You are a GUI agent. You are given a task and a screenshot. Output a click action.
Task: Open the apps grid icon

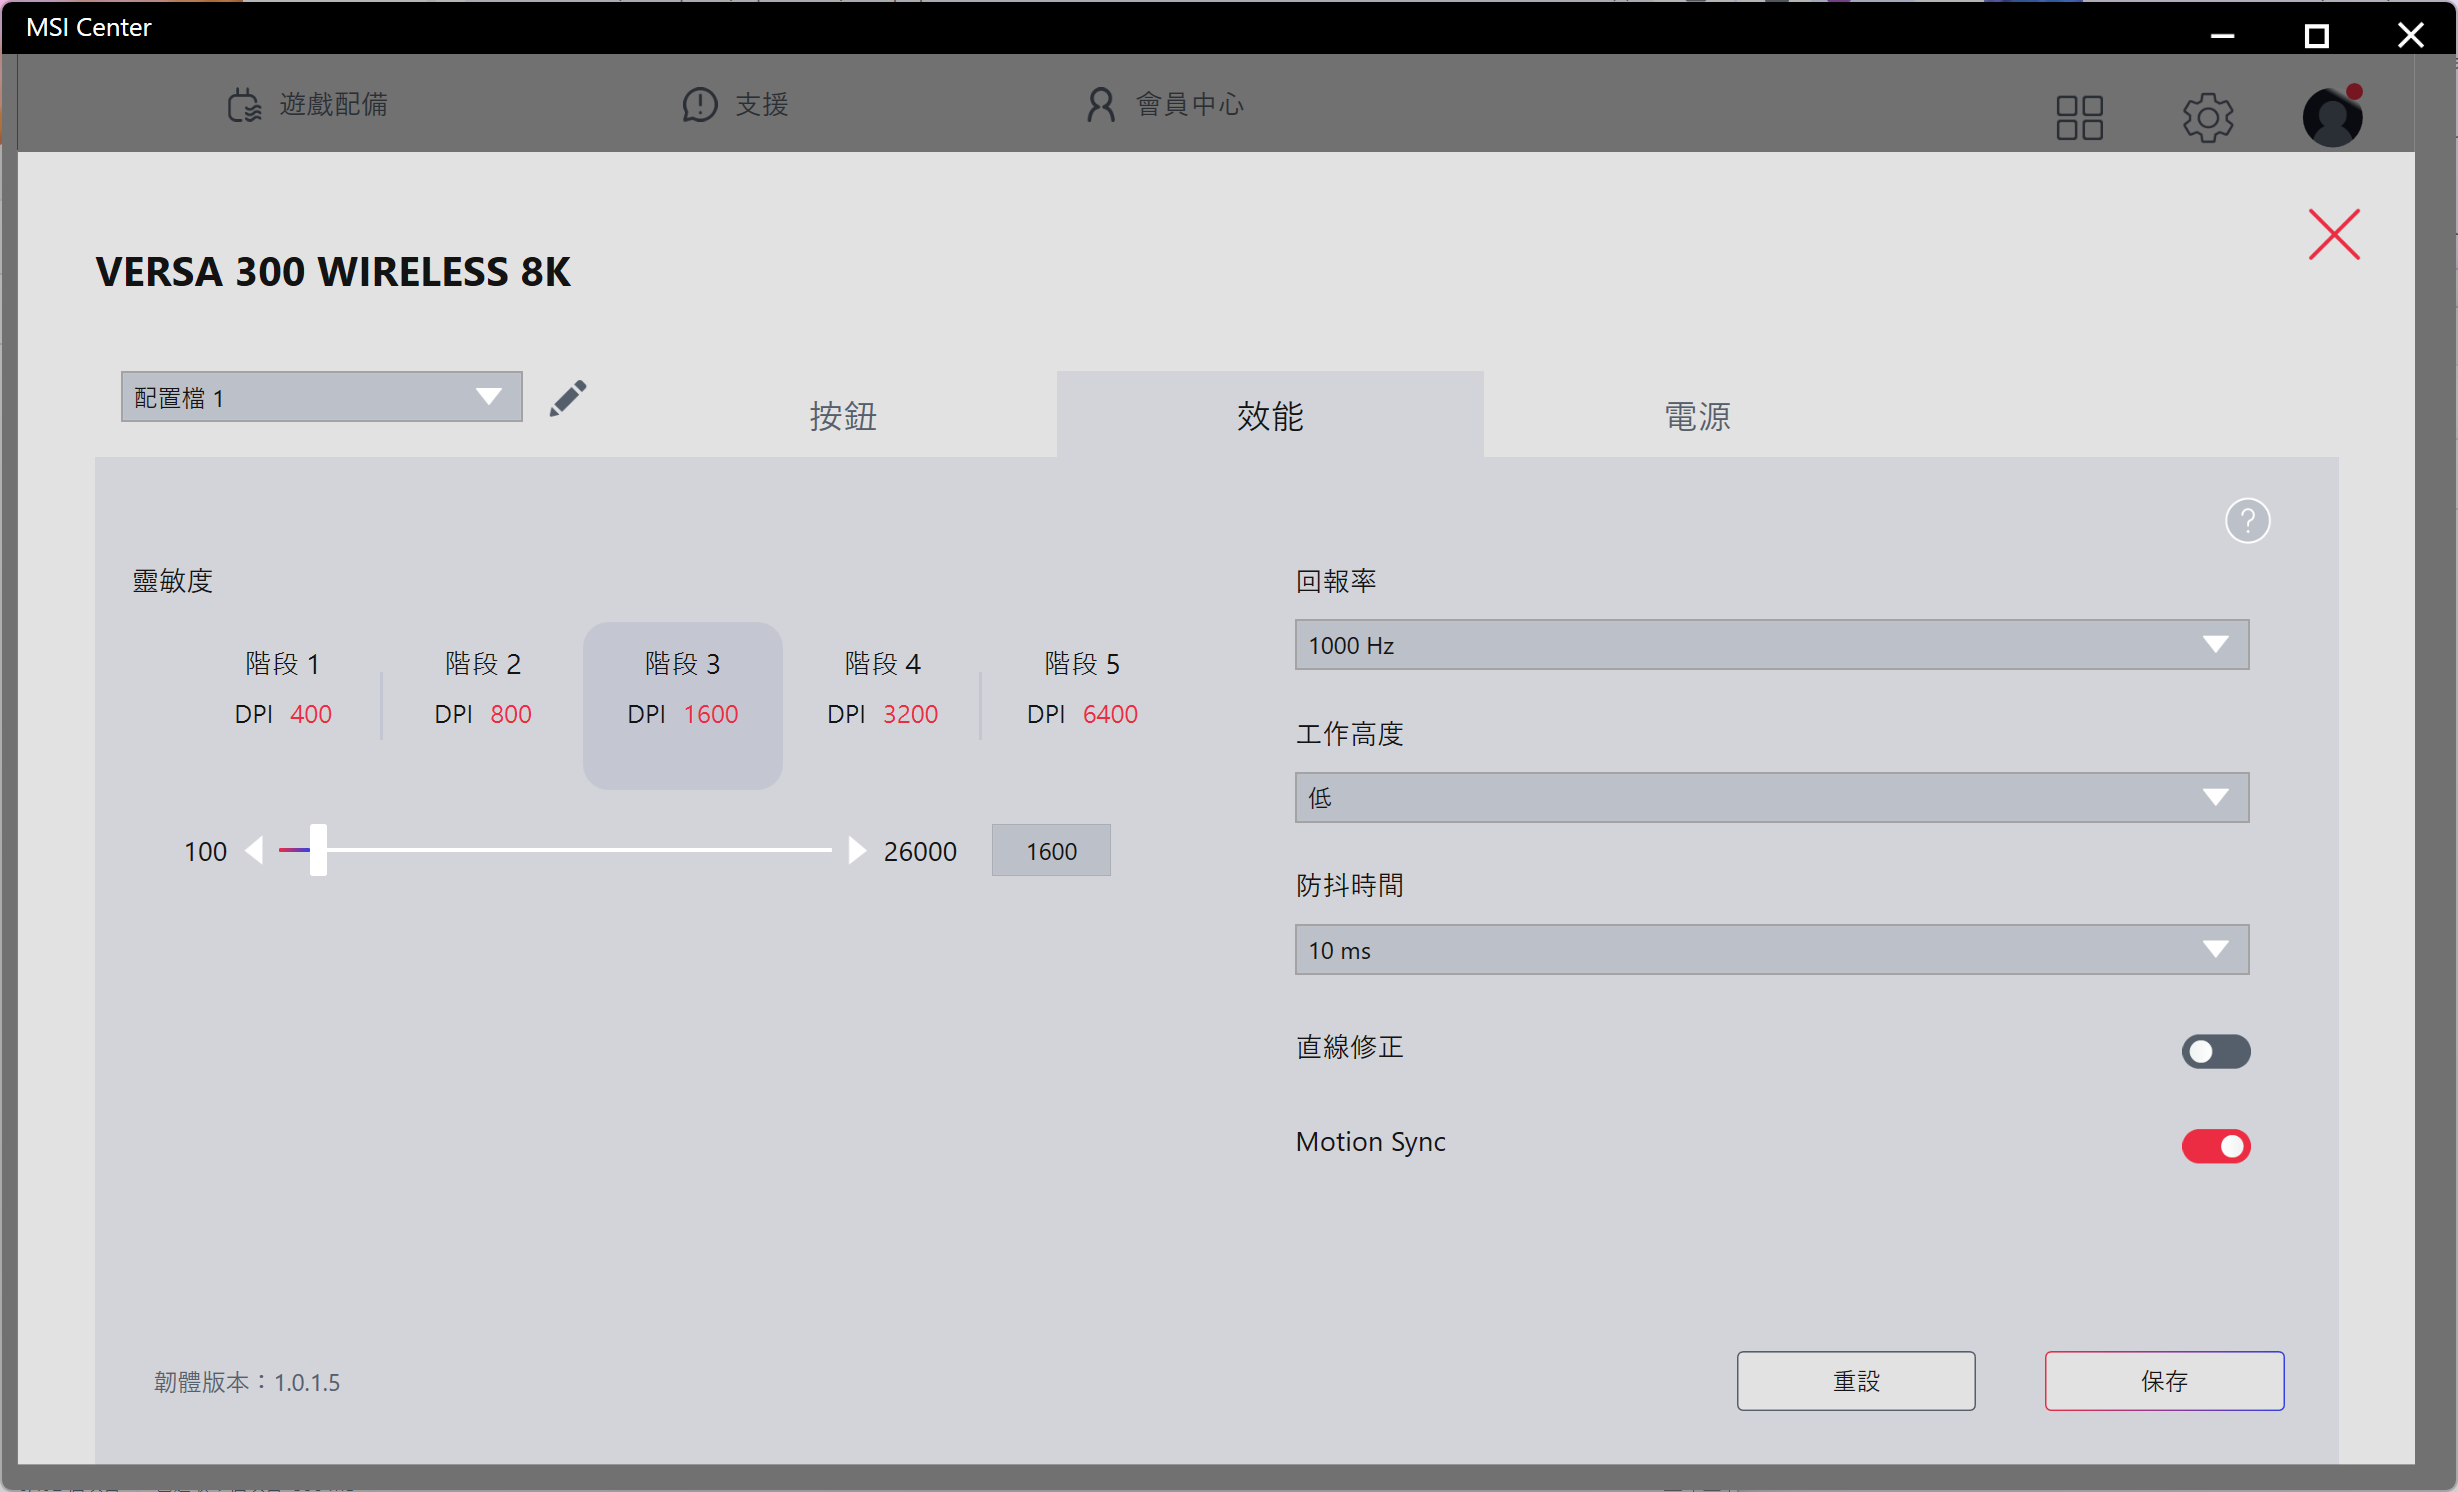coord(2079,117)
